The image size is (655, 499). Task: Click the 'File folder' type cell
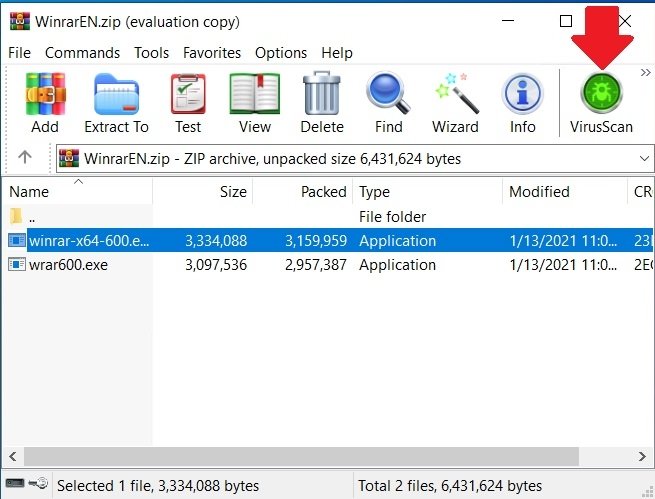click(x=392, y=217)
